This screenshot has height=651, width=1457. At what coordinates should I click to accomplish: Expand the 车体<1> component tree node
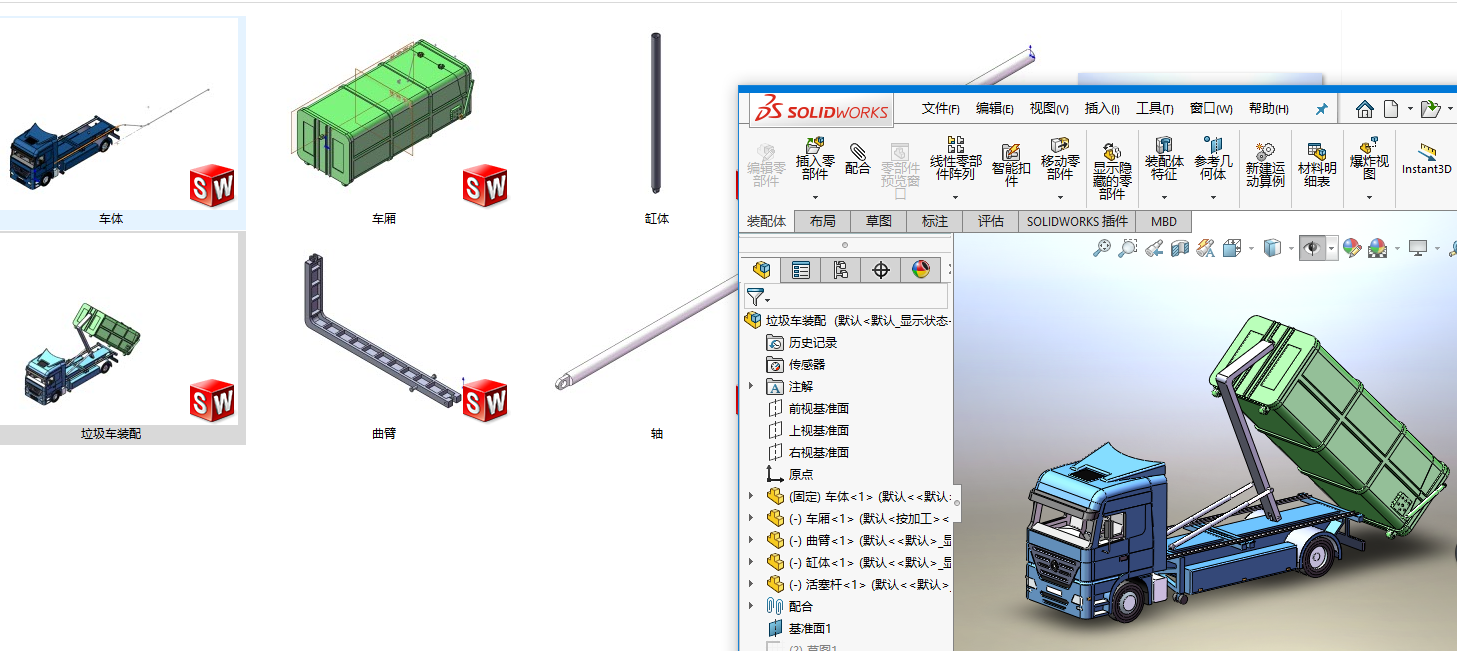coord(751,496)
